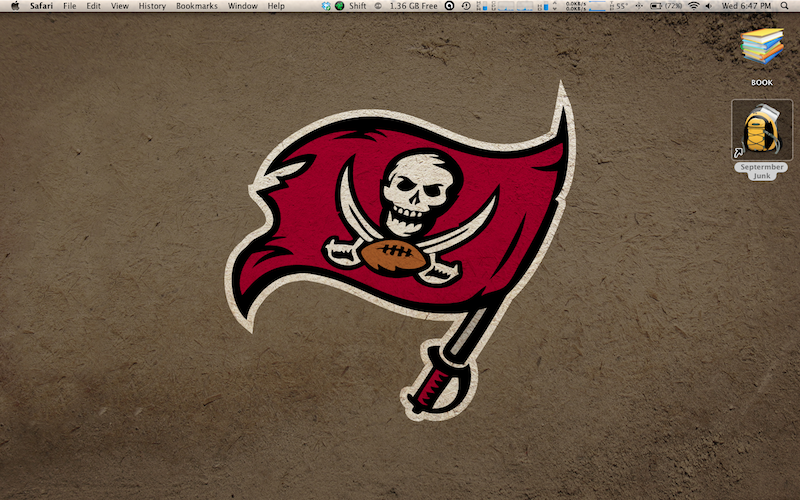The width and height of the screenshot is (800, 500).
Task: Open the View menu
Action: pos(120,6)
